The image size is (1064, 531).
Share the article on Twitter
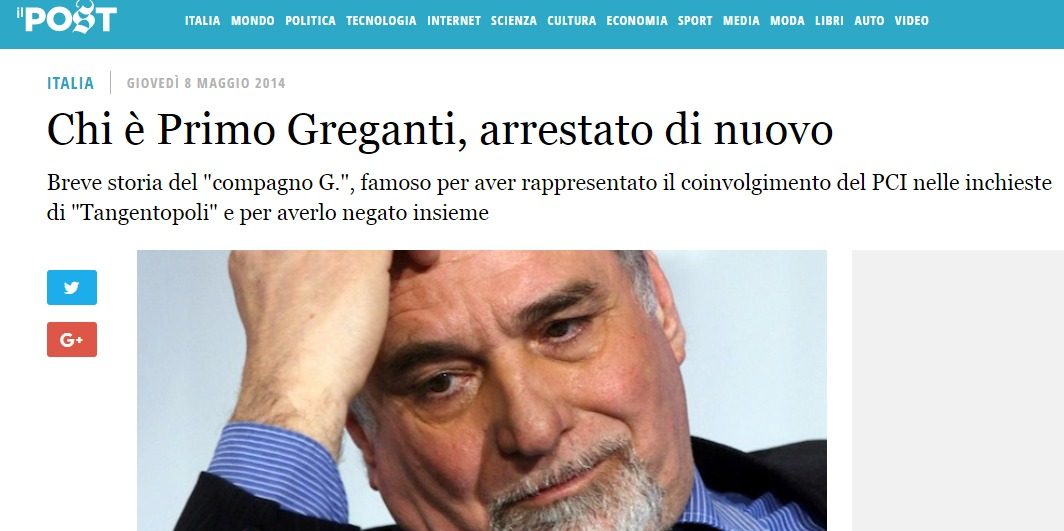(x=72, y=288)
